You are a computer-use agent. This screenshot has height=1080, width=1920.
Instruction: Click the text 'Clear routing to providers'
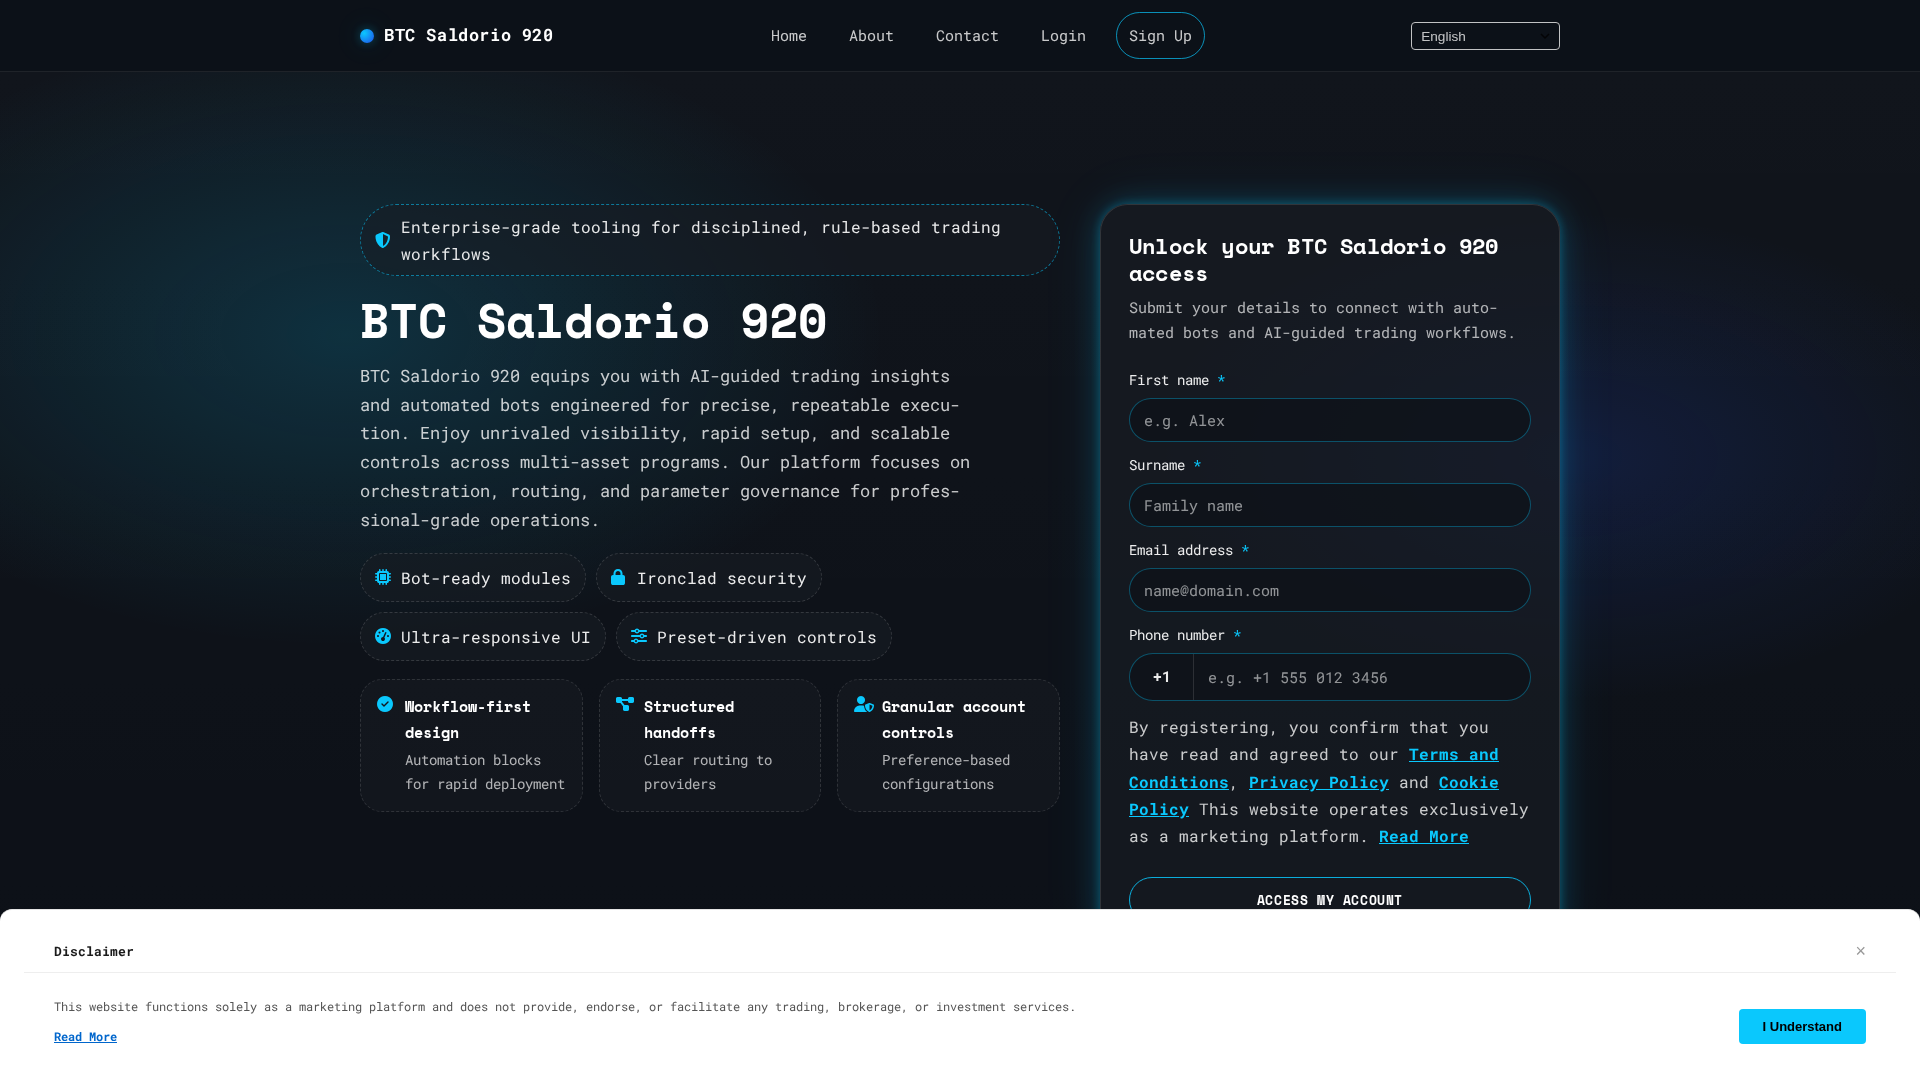pos(708,772)
